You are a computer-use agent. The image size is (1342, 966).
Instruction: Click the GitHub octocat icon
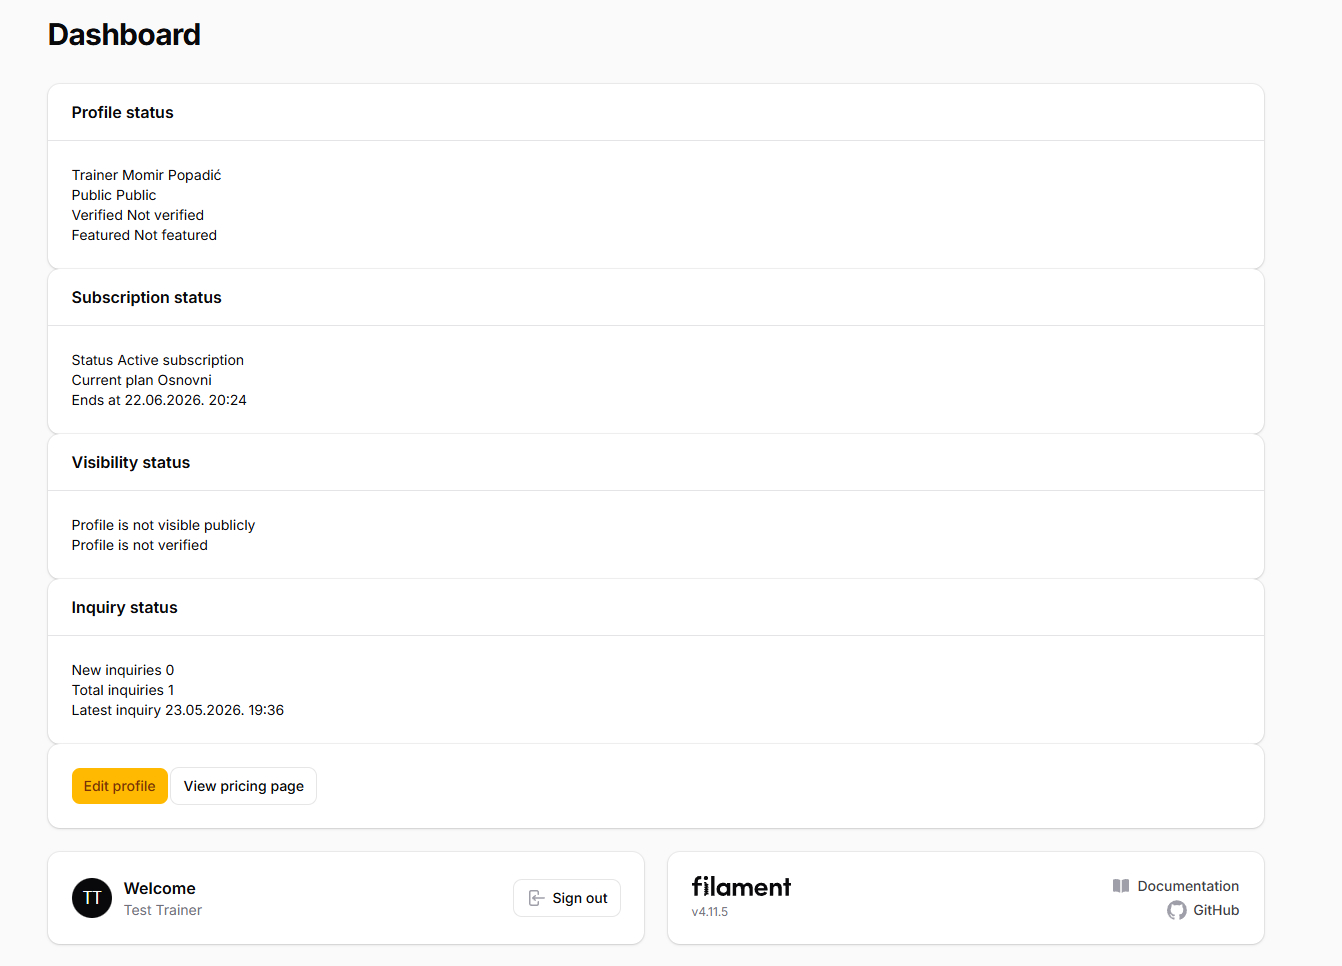1177,910
